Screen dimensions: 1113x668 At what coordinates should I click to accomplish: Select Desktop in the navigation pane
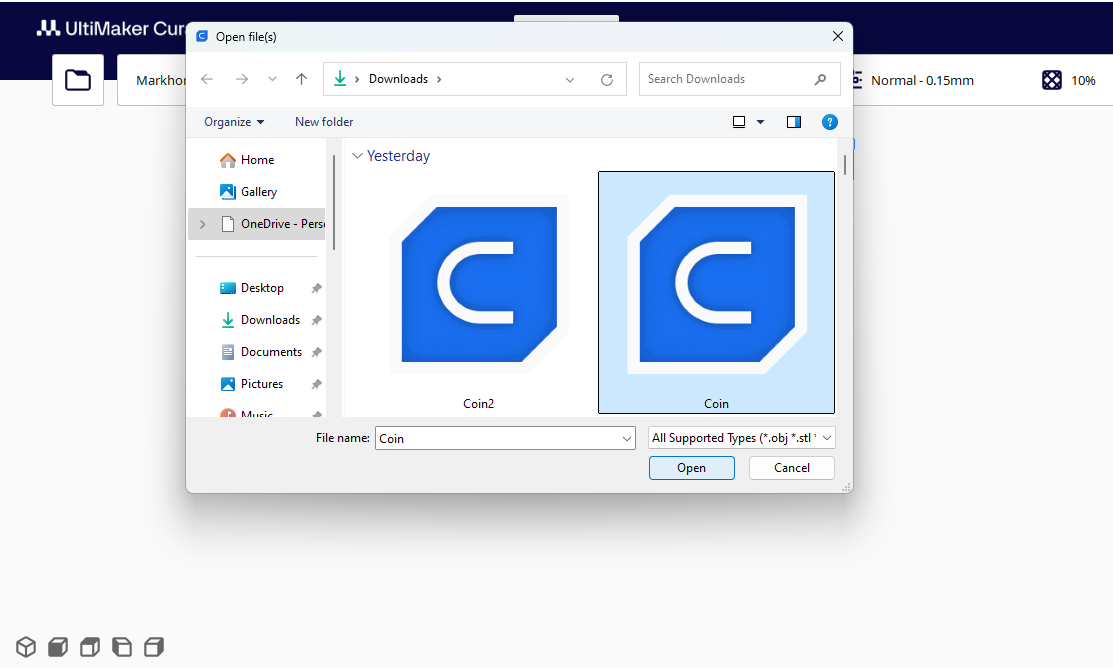point(262,288)
